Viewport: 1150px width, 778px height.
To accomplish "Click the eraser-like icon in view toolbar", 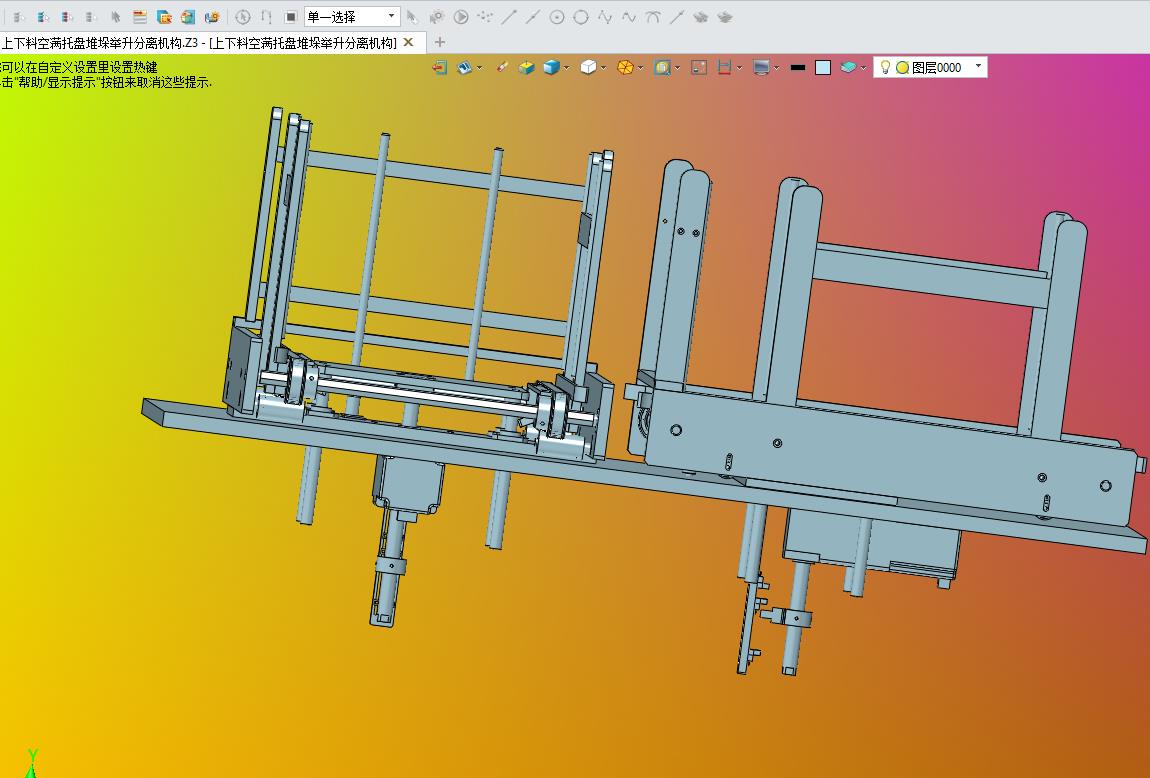I will (x=502, y=67).
